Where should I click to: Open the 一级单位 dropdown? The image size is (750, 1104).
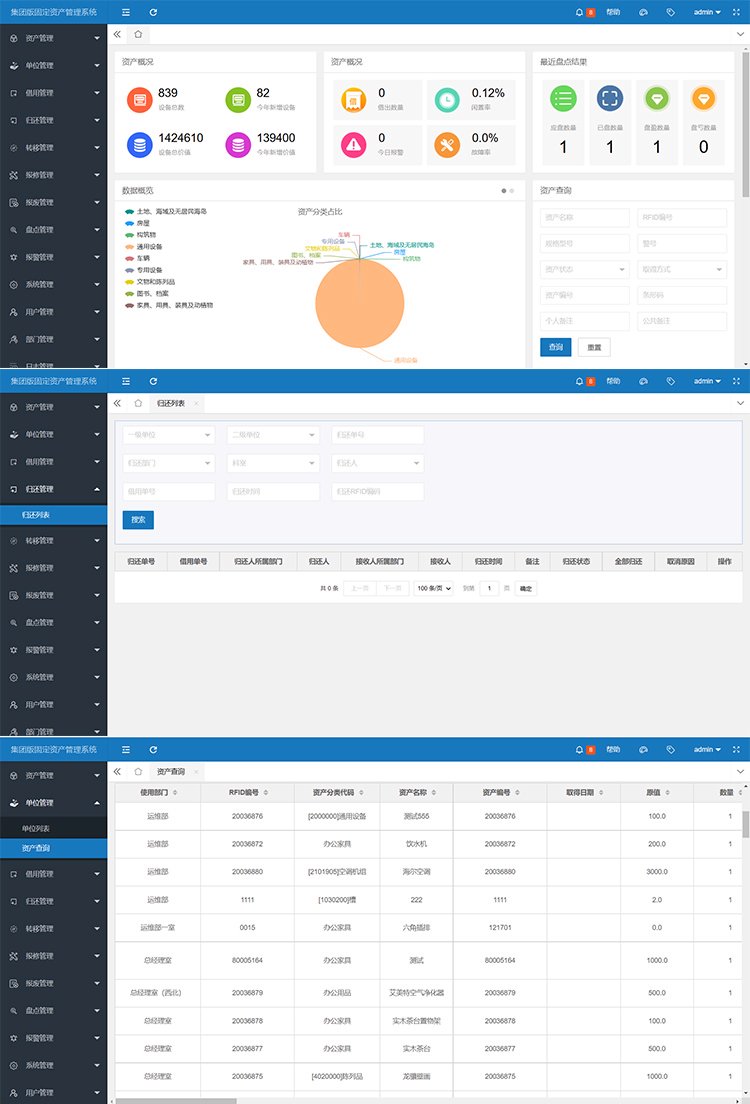tap(168, 435)
